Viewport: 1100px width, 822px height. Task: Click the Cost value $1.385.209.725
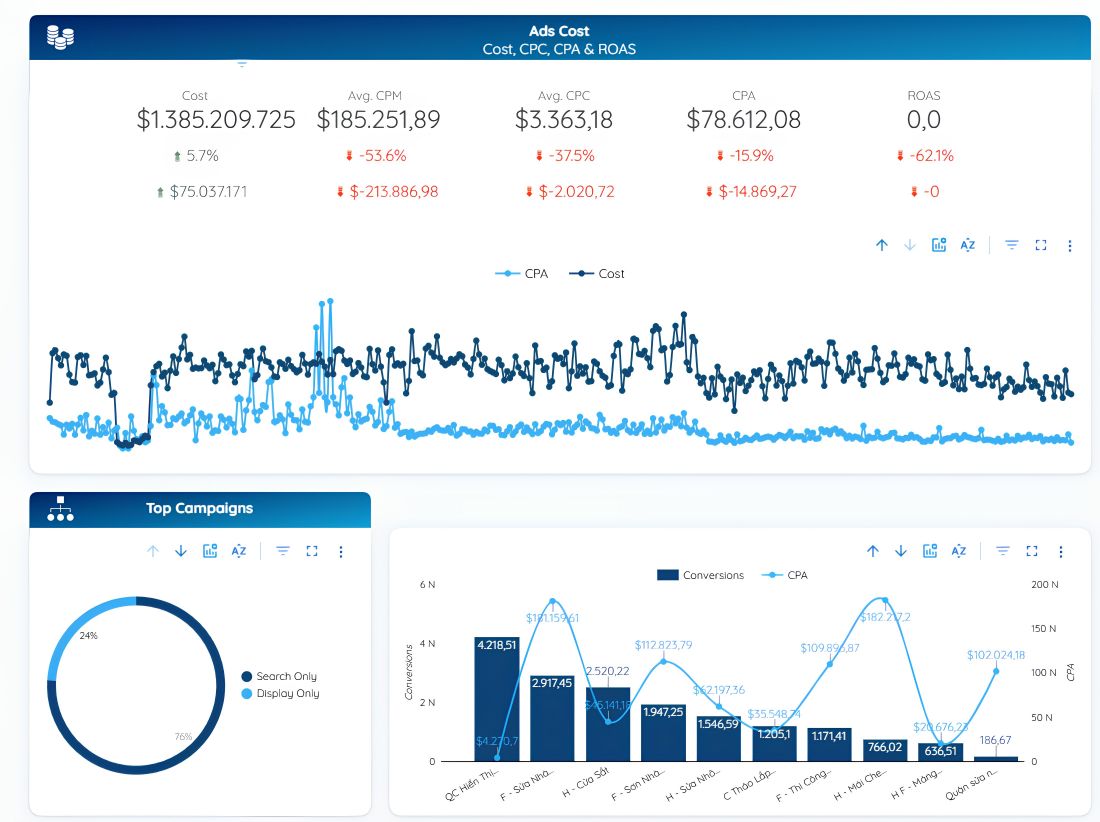pyautogui.click(x=216, y=119)
